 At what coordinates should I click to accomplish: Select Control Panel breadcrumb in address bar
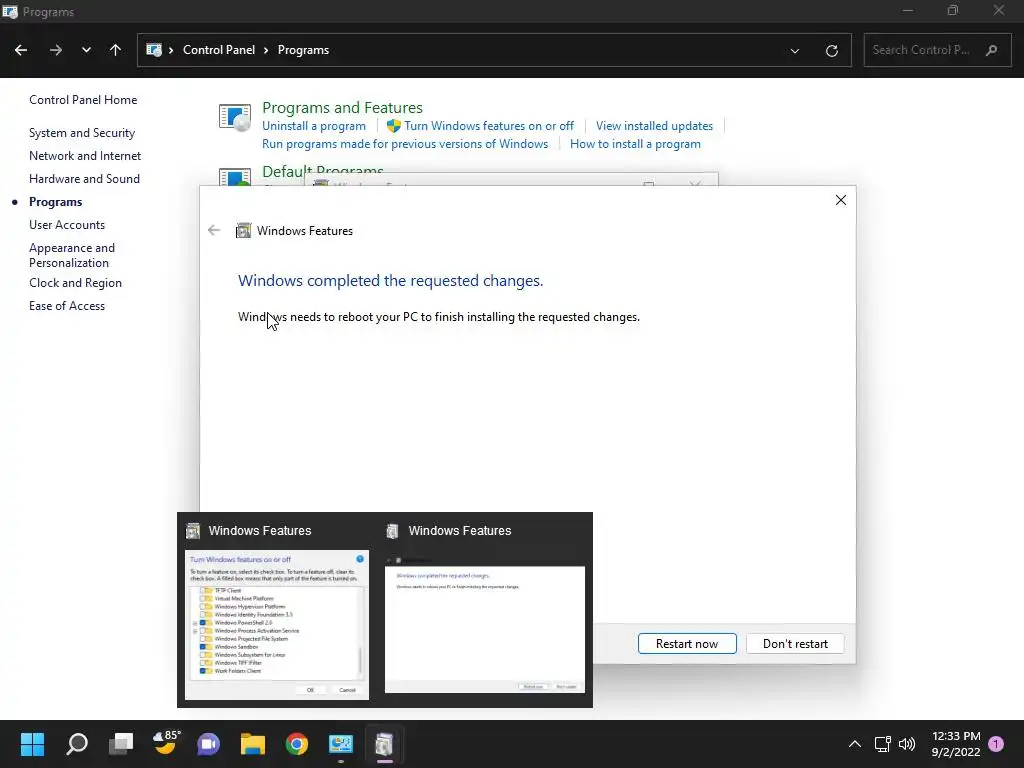click(x=219, y=50)
